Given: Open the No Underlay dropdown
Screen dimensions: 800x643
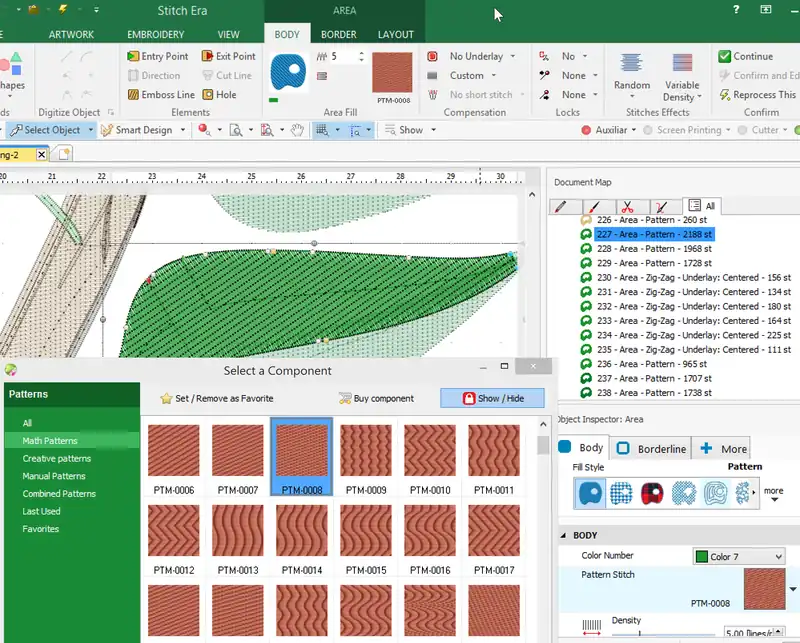Looking at the screenshot, I should point(476,57).
